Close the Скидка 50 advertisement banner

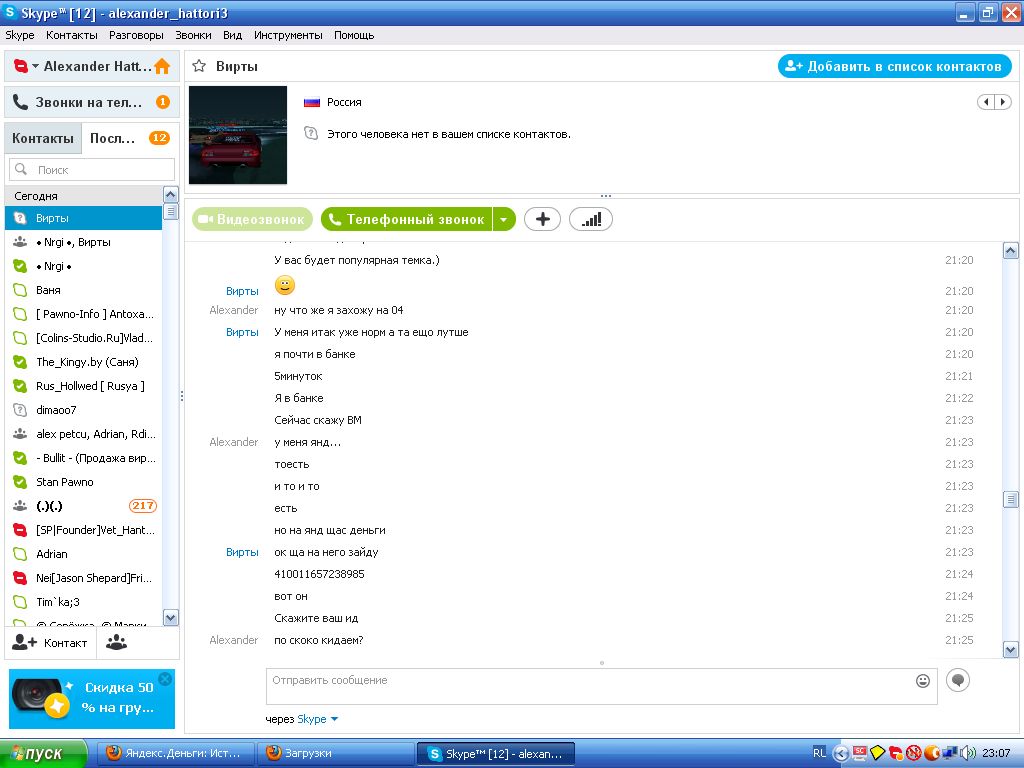pyautogui.click(x=165, y=679)
